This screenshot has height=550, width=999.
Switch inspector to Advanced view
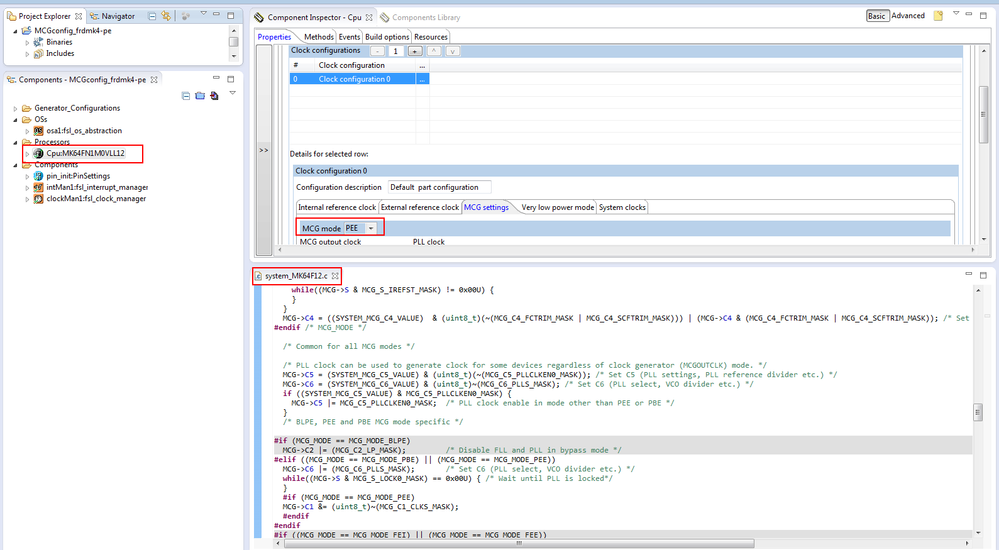[908, 16]
